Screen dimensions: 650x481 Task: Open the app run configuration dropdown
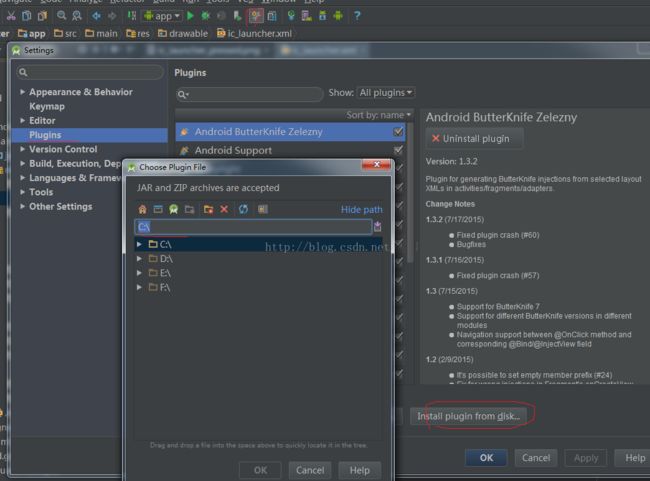162,16
